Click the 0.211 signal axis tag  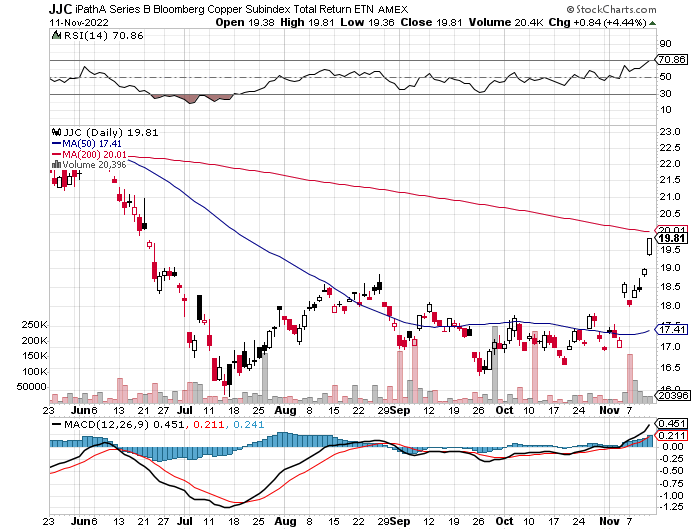[x=672, y=435]
